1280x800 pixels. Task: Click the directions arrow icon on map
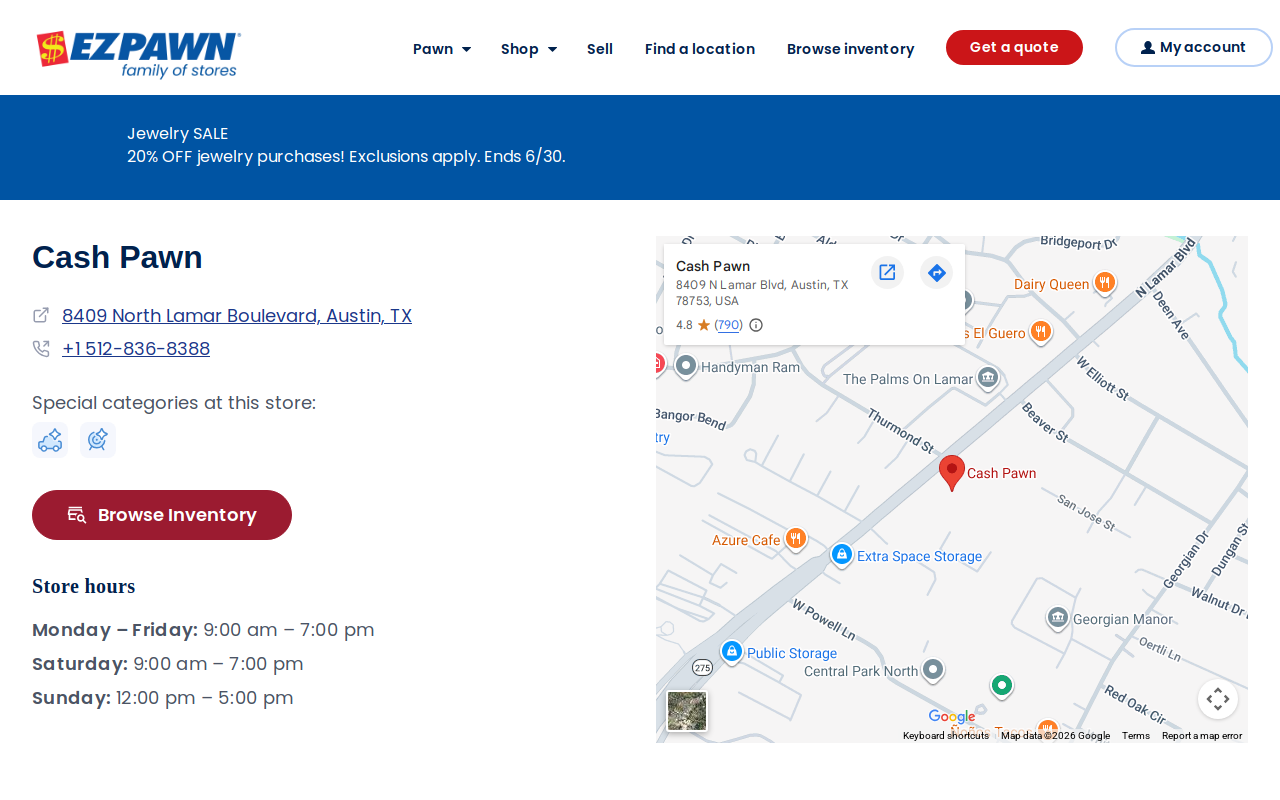click(x=936, y=272)
